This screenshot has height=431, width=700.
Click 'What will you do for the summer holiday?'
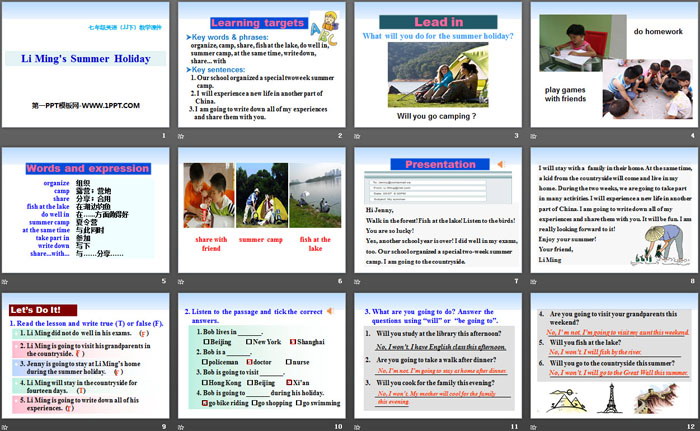click(438, 36)
